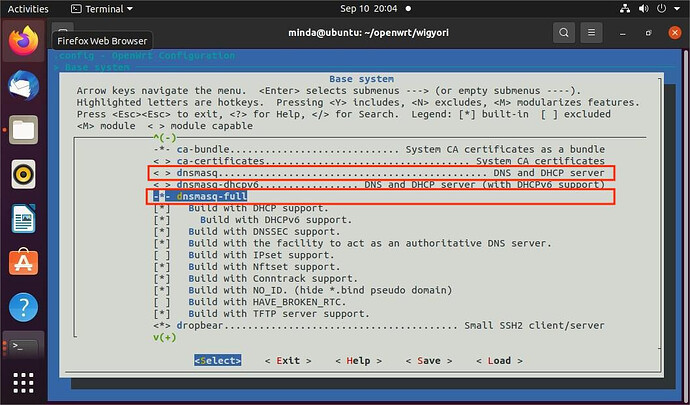Toggle Build with DHCPv6 support checkbox
Screen dimensions: 690x405
coord(161,220)
